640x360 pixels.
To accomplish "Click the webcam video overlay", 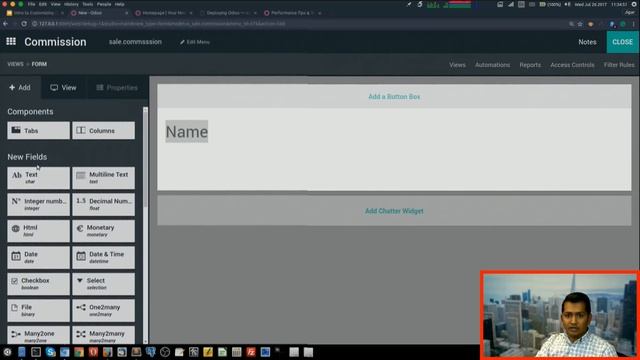I will (559, 315).
